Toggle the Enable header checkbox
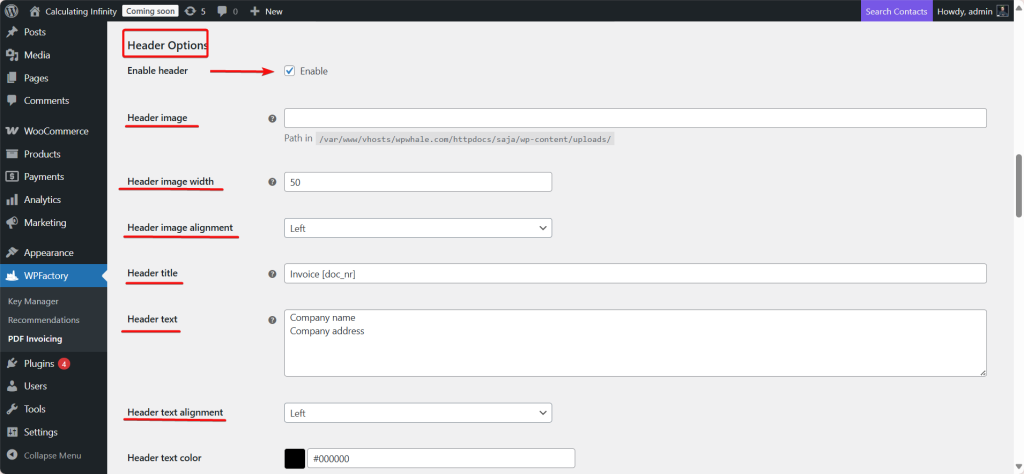The height and width of the screenshot is (474, 1024). click(289, 71)
